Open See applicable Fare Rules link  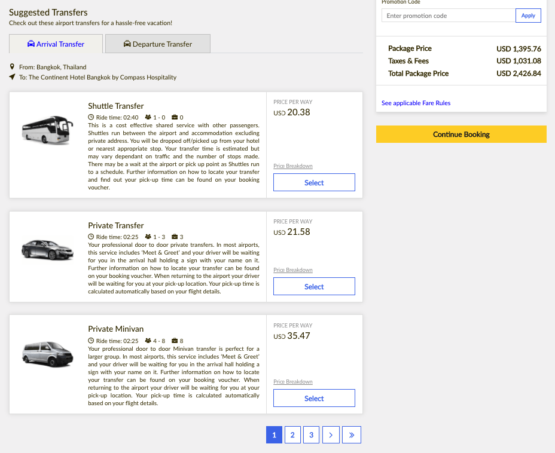pos(416,103)
